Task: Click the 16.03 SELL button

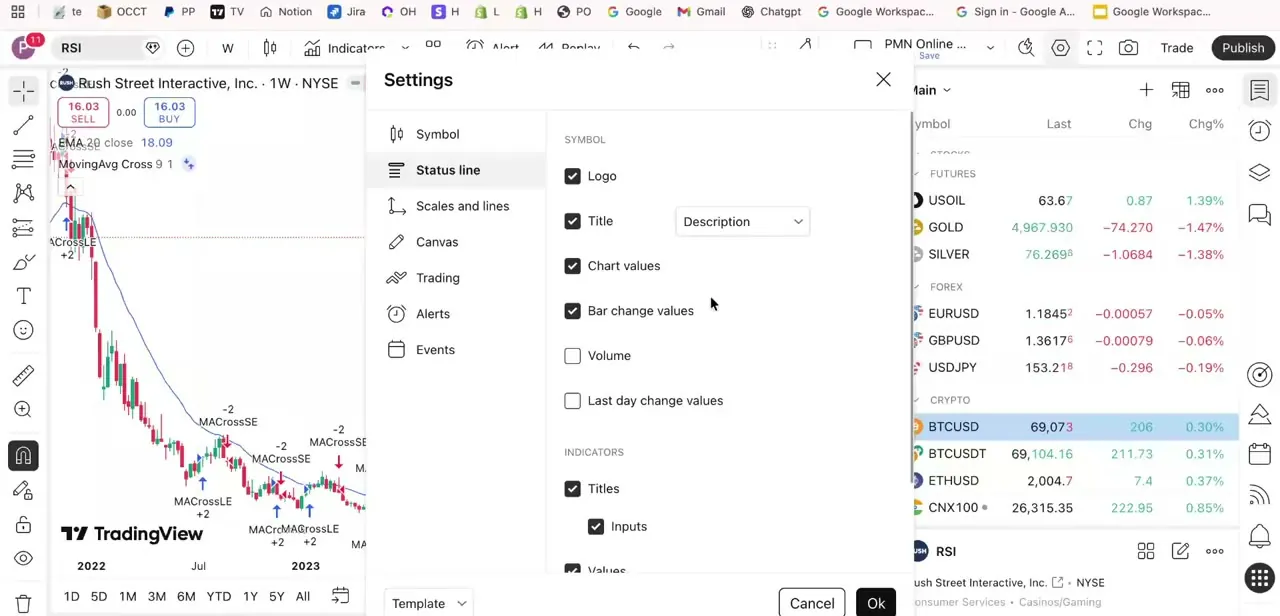Action: pos(83,112)
